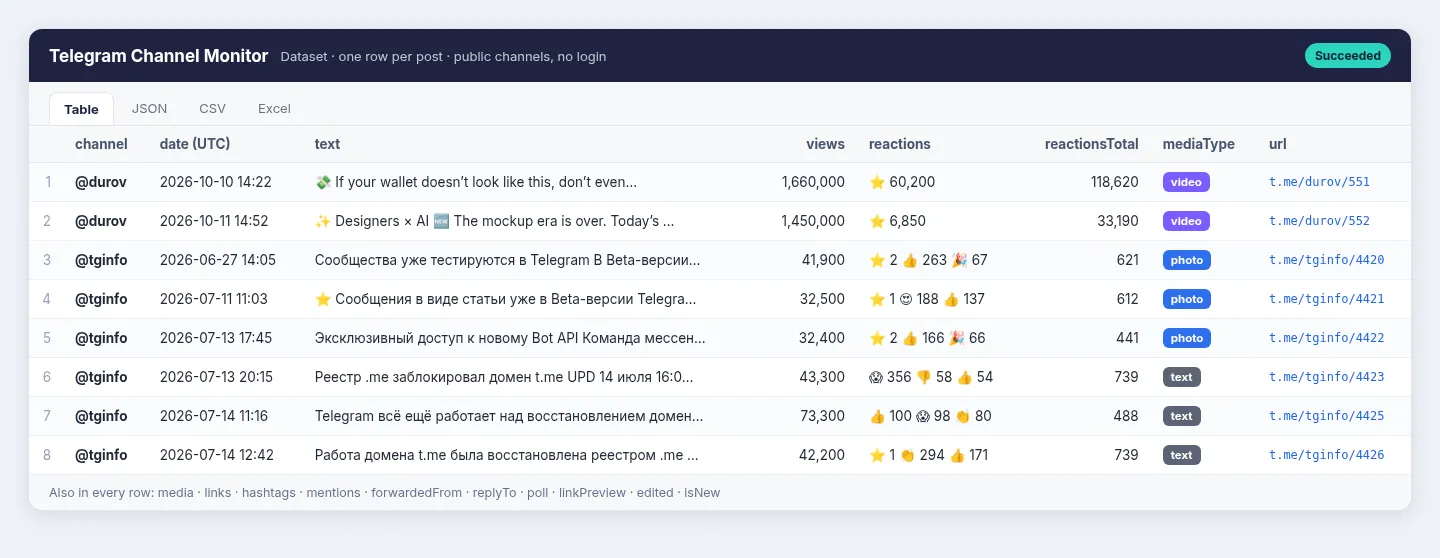Click post text 'Реестр .me заблокировал домен'
Screen dimensions: 1440x558
(504, 377)
